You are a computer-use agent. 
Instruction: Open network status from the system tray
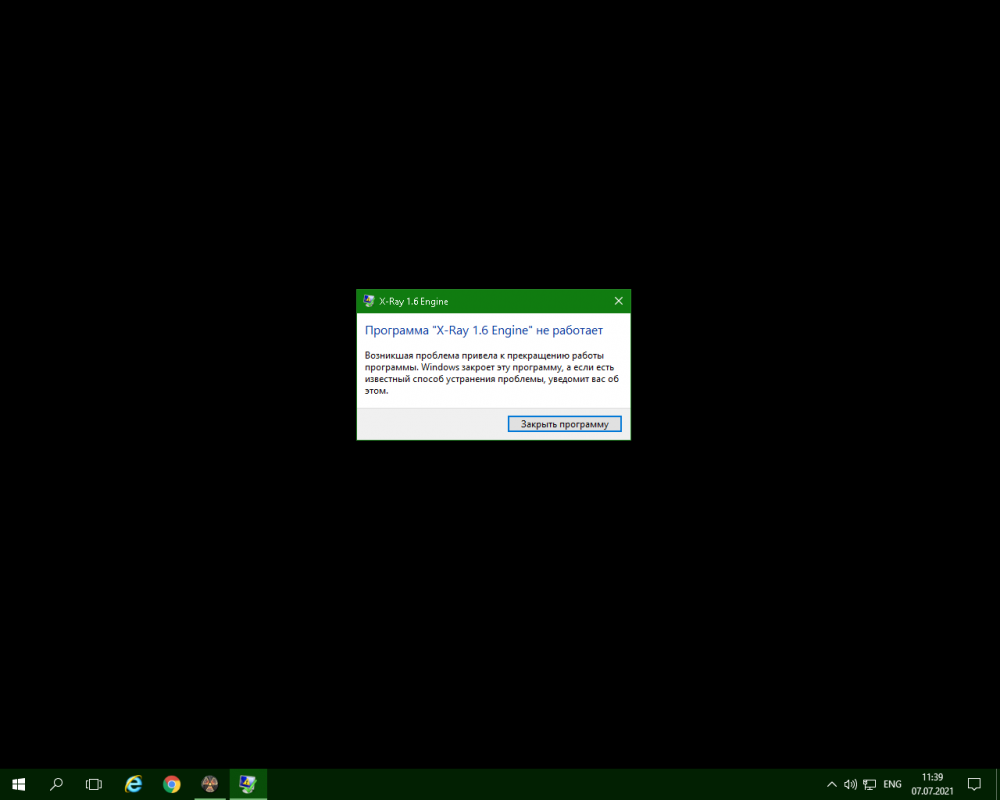point(870,784)
